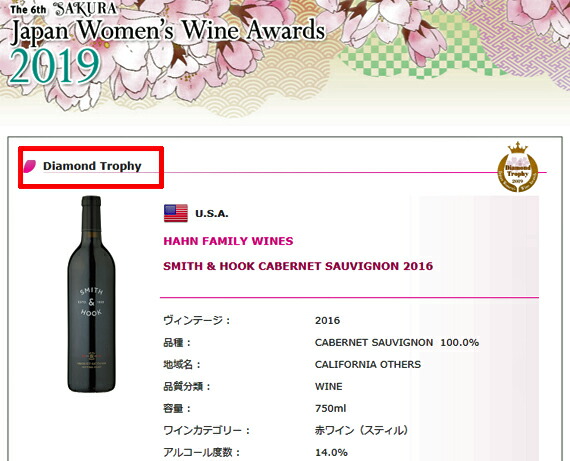Screen dimensions: 570x461
Task: Click the 品質分類 WINE value
Action: (329, 386)
